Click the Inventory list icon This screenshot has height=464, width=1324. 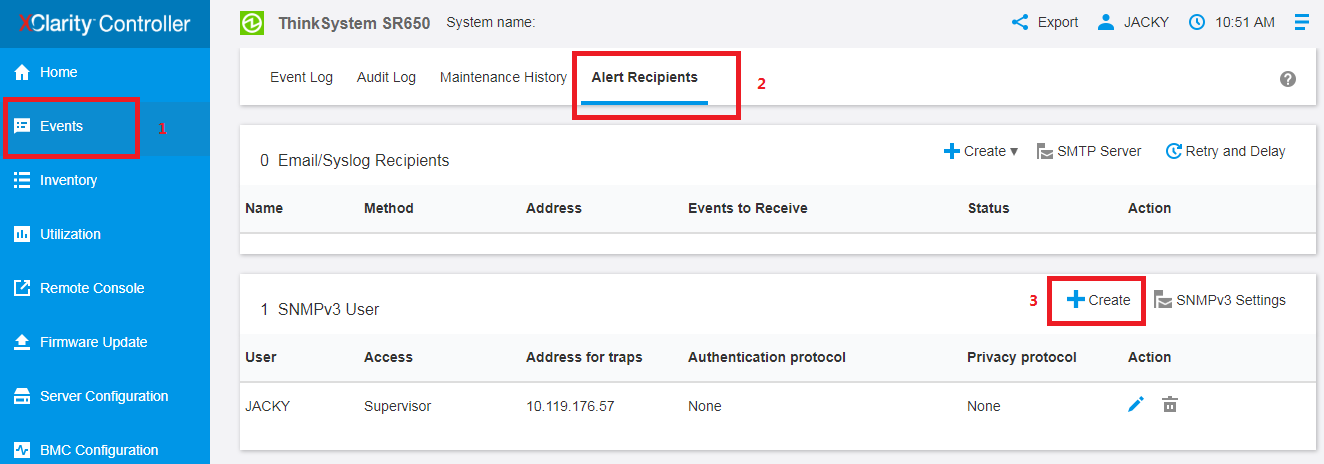22,180
